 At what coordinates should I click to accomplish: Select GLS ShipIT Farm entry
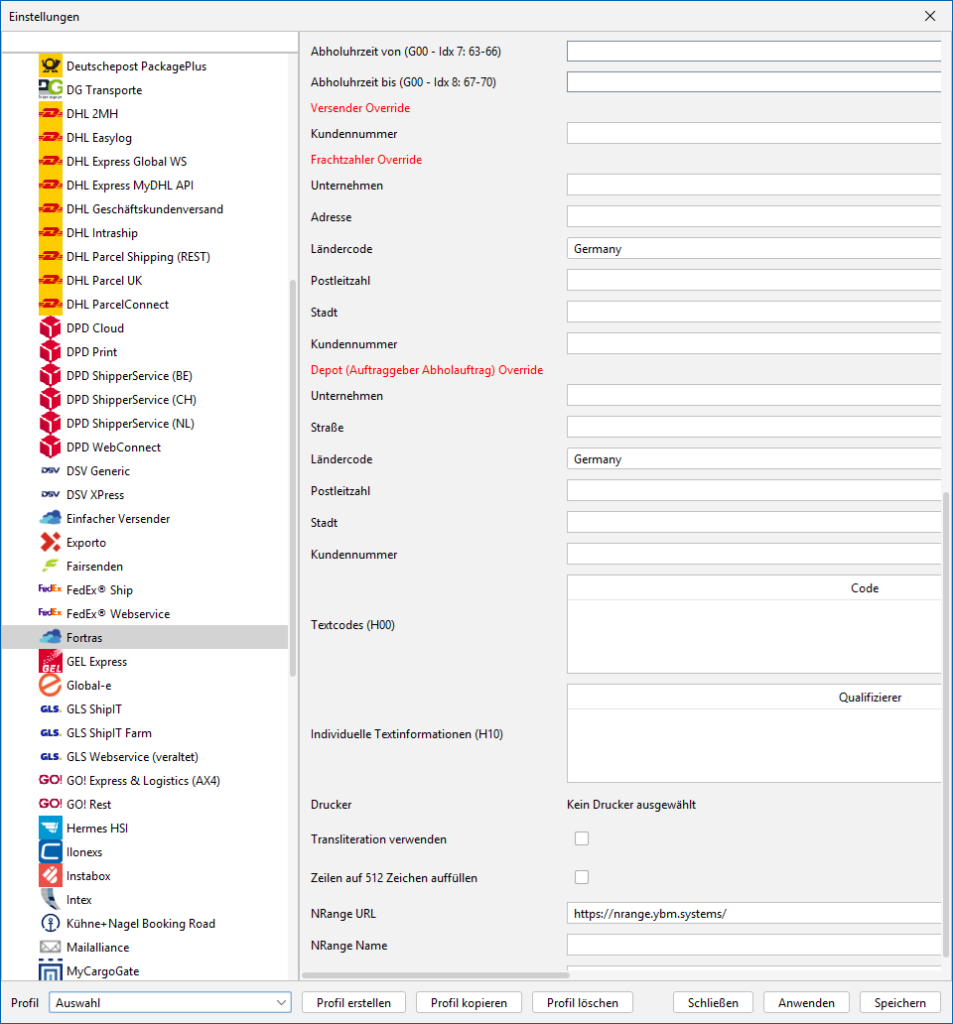108,733
